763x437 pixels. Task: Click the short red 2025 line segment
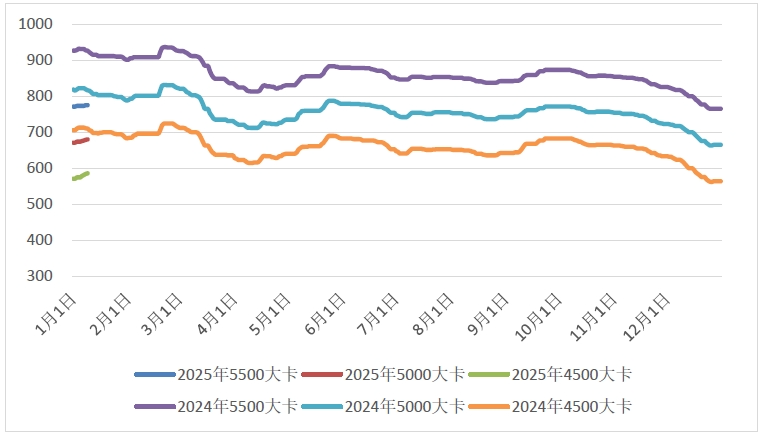[80, 141]
